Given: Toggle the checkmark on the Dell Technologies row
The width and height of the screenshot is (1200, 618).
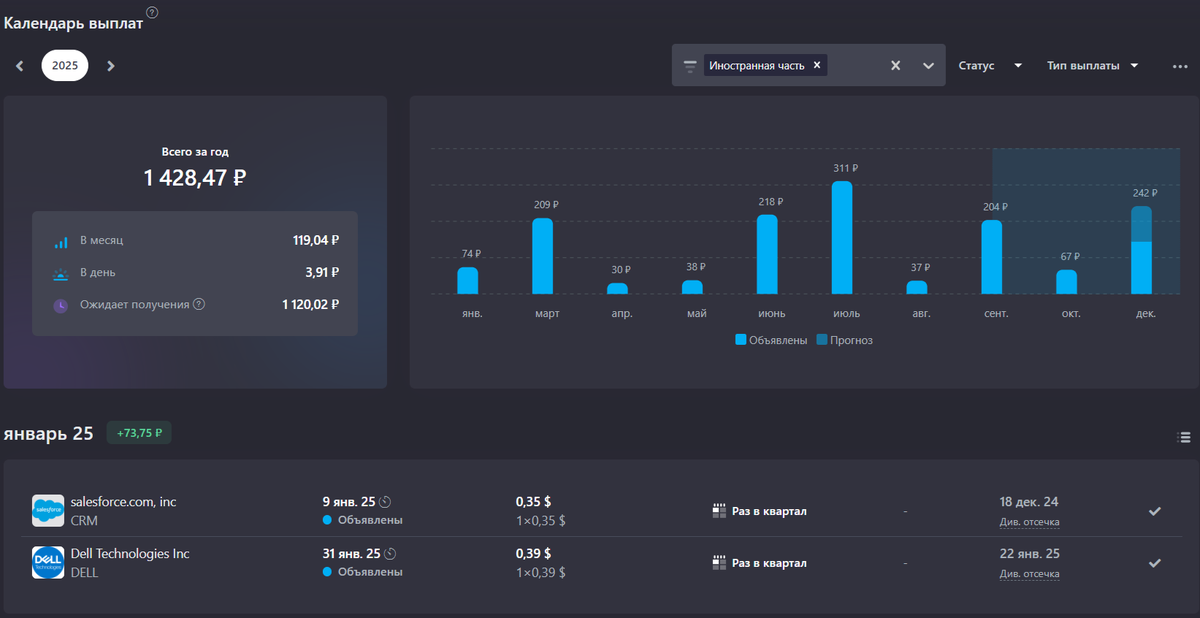Looking at the screenshot, I should pos(1154,563).
